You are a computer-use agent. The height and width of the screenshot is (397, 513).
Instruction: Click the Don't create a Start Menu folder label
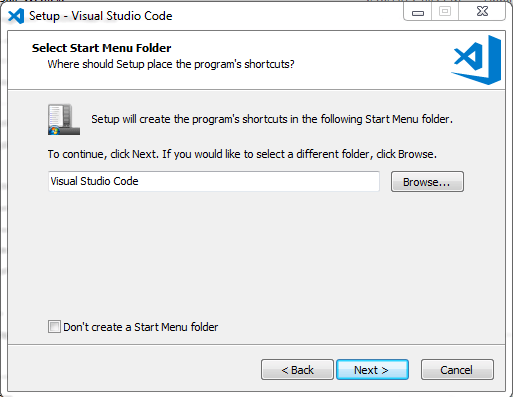140,327
